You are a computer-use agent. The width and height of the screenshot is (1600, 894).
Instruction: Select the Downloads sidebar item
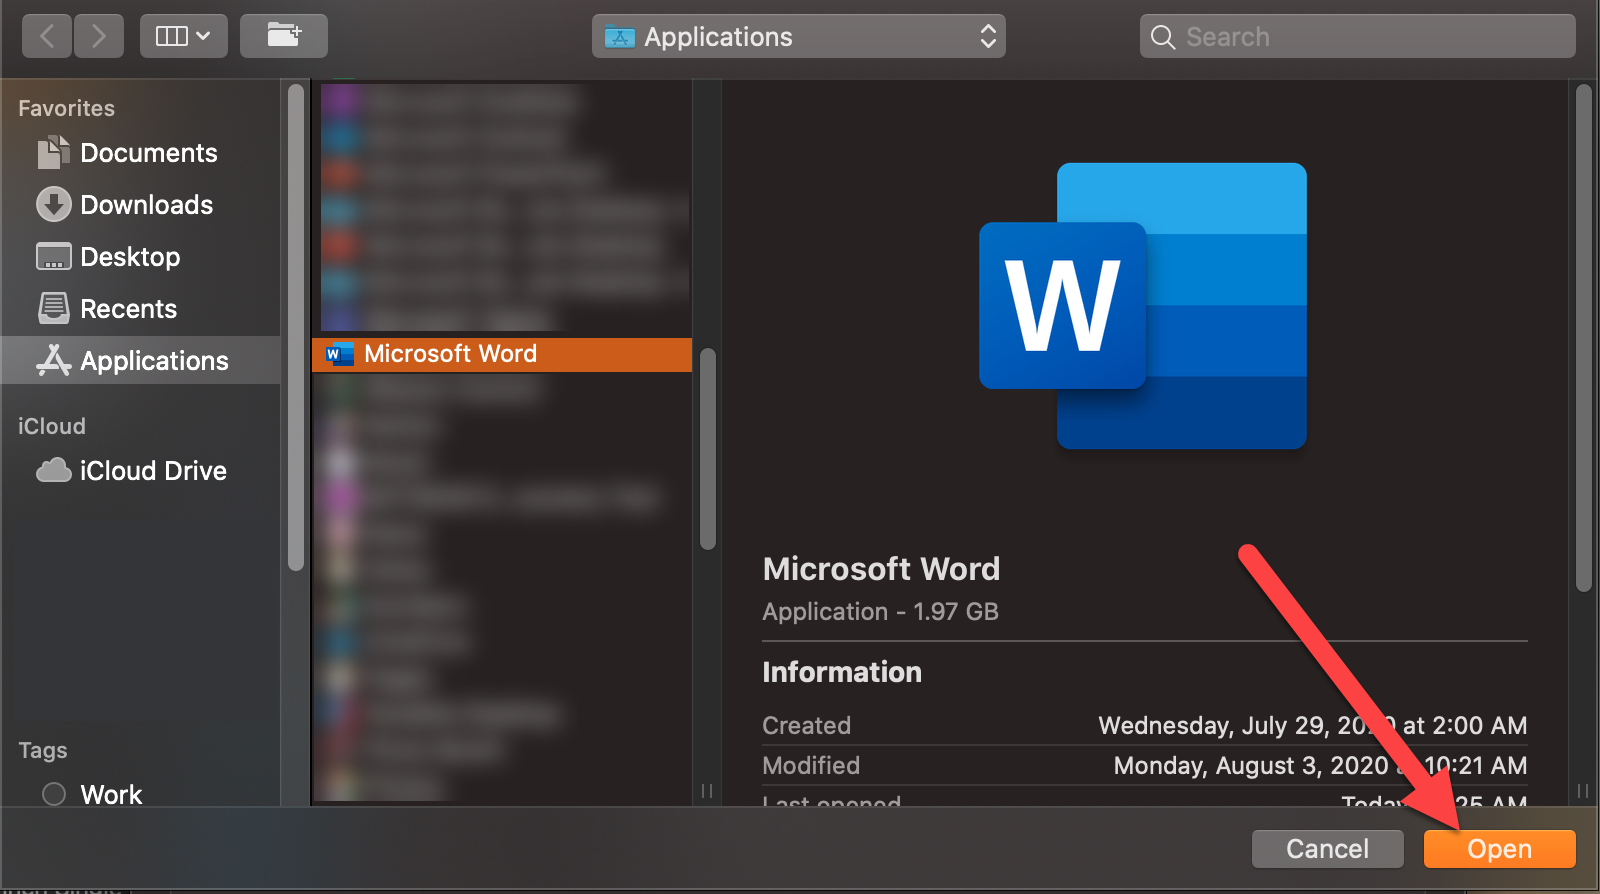(140, 205)
